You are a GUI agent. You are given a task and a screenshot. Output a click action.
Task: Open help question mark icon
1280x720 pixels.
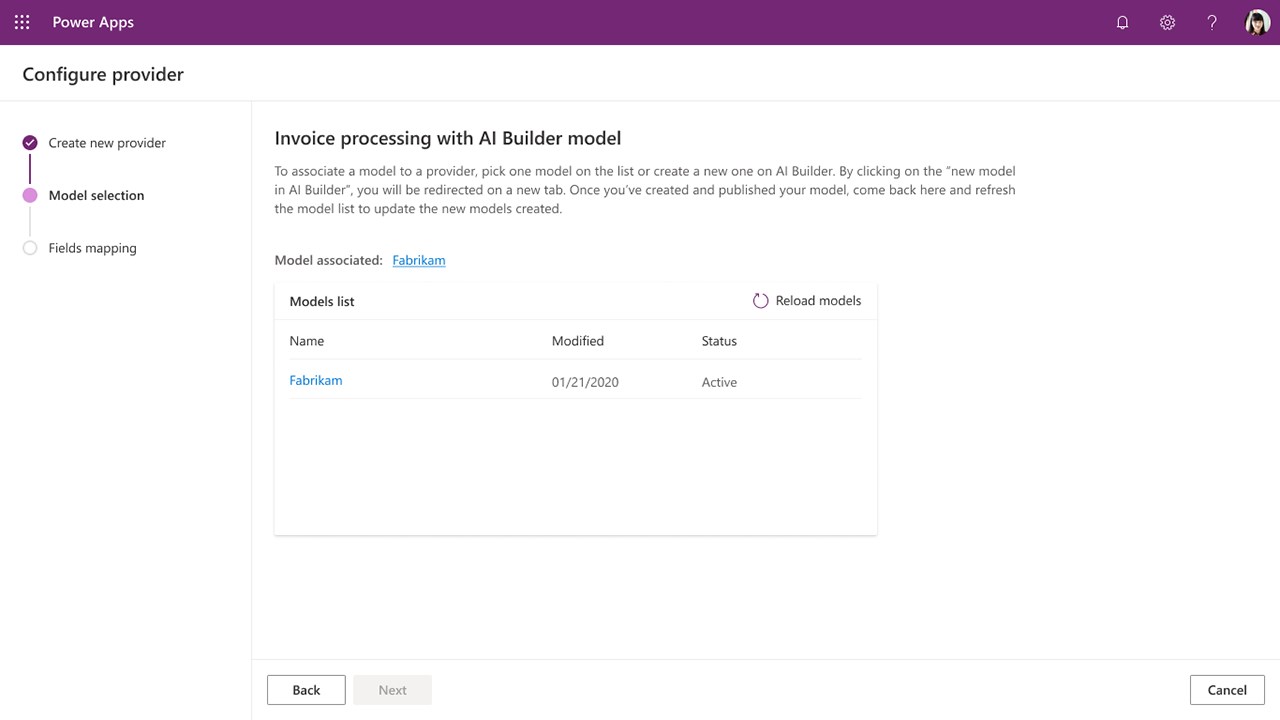click(1212, 22)
